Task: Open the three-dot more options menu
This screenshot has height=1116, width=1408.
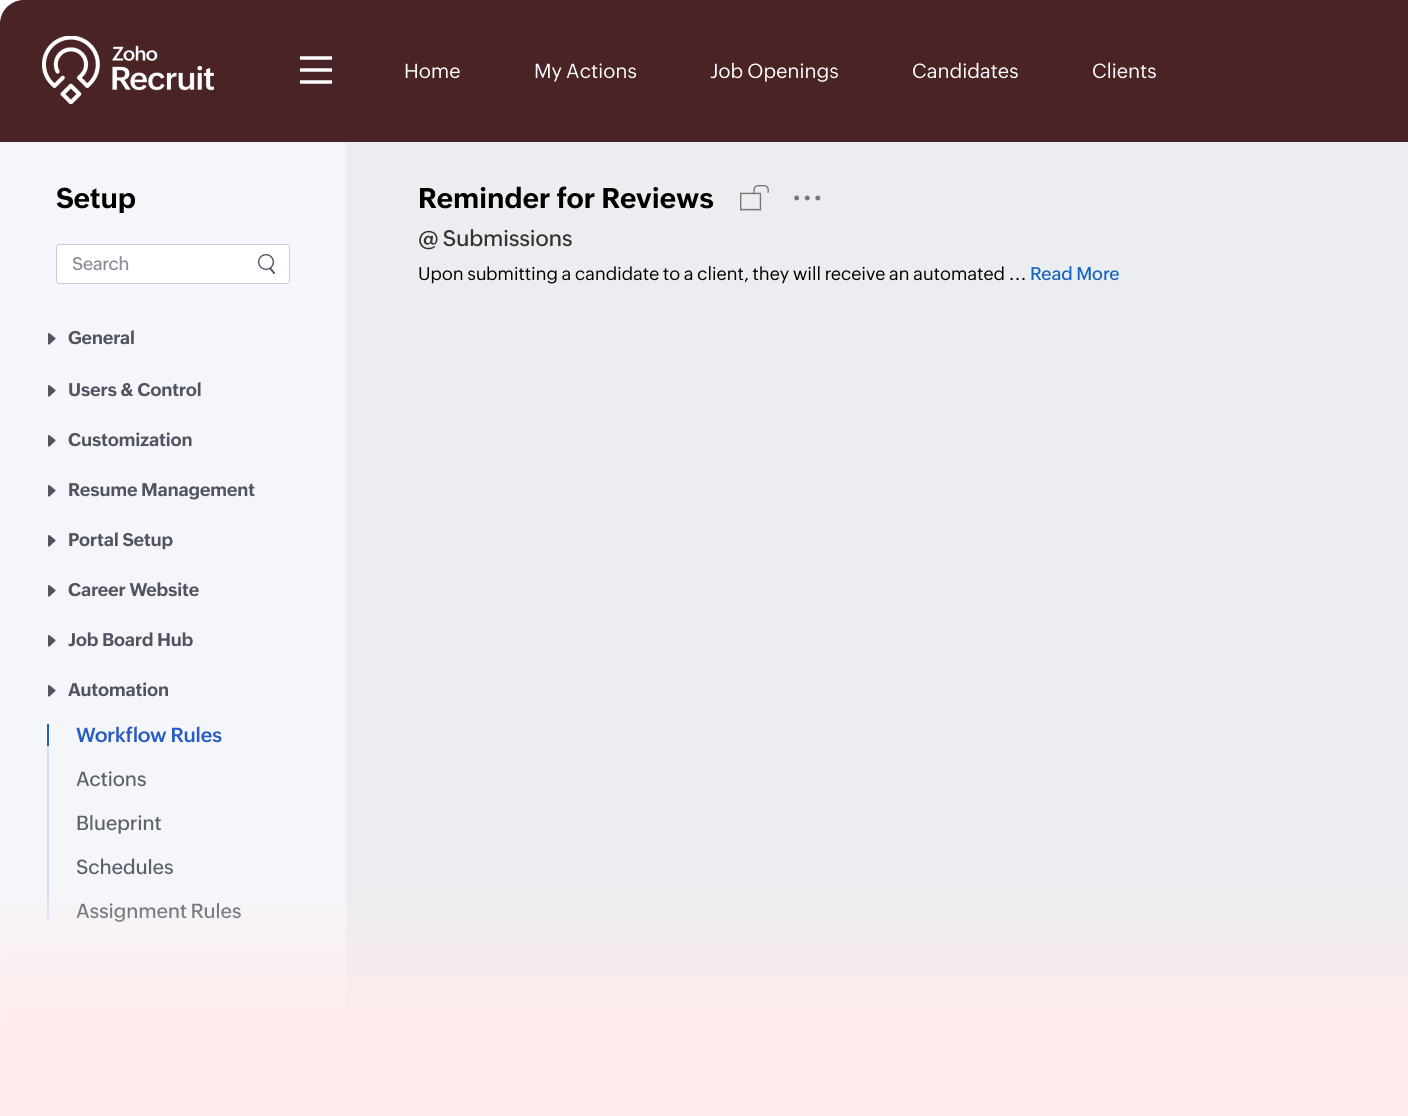Action: [x=807, y=198]
